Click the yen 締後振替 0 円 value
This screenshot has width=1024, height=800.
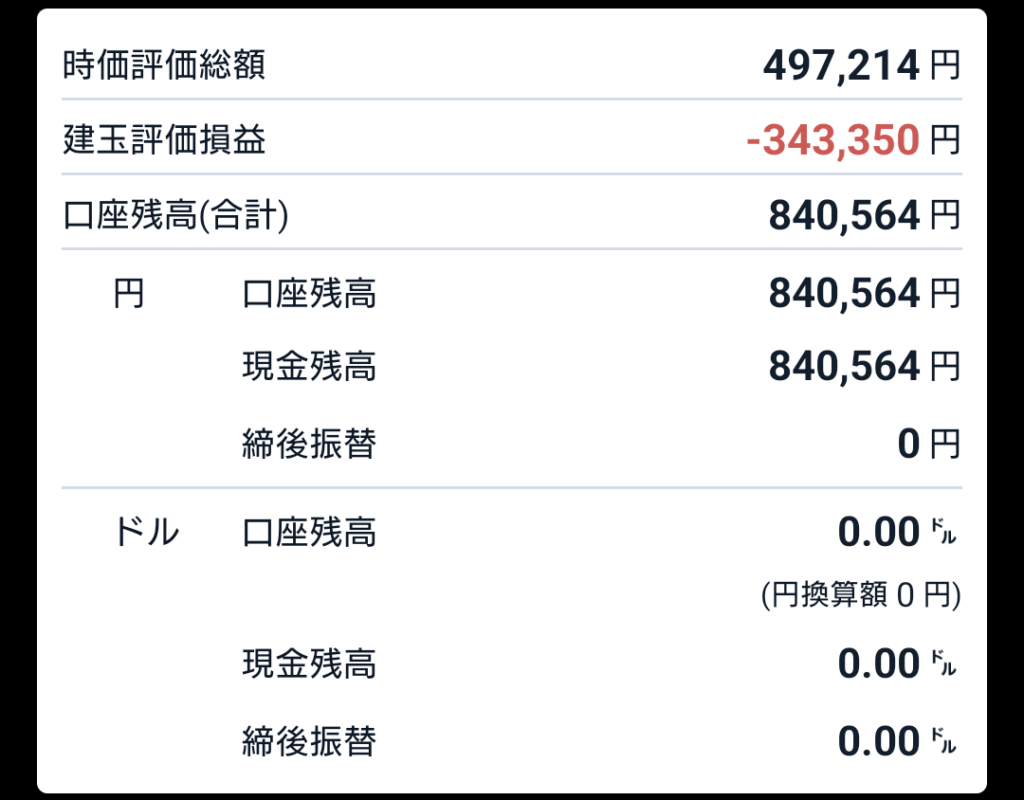click(x=929, y=444)
